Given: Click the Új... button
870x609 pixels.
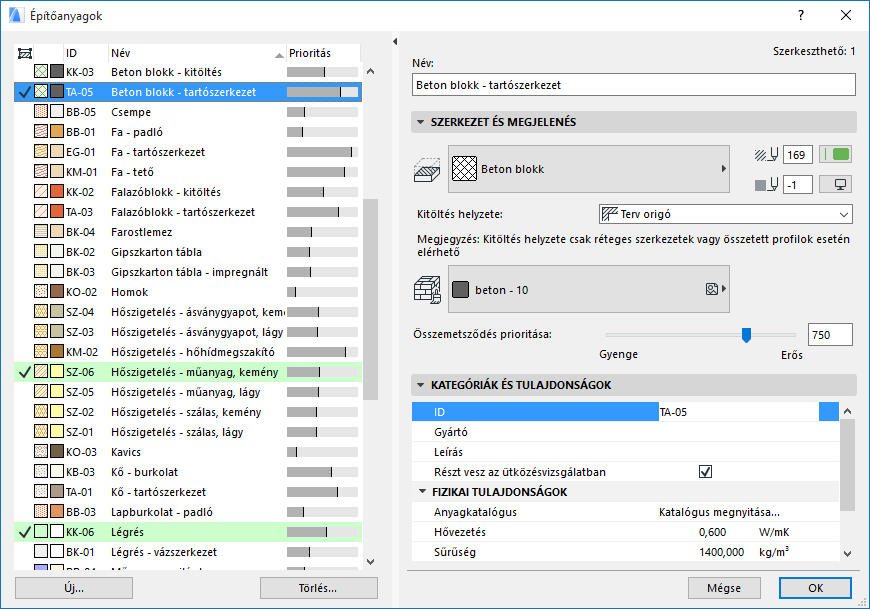Looking at the screenshot, I should tap(74, 588).
